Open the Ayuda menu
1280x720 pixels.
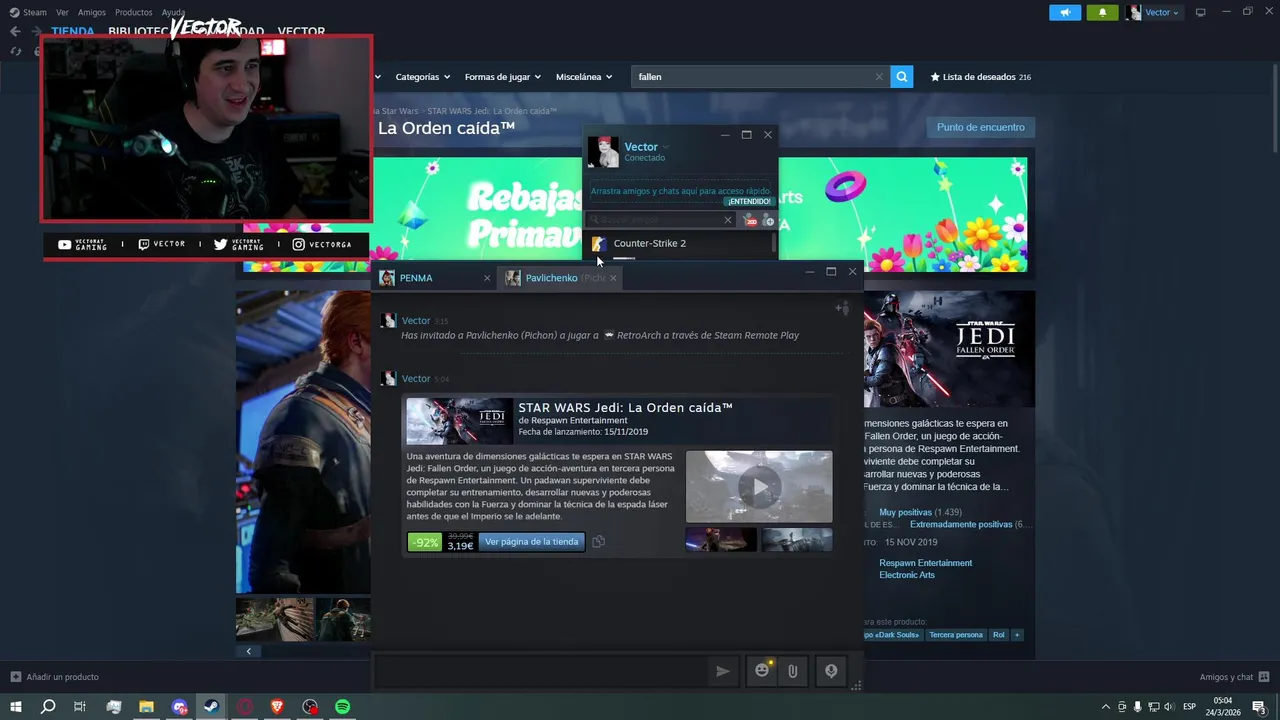pos(173,13)
